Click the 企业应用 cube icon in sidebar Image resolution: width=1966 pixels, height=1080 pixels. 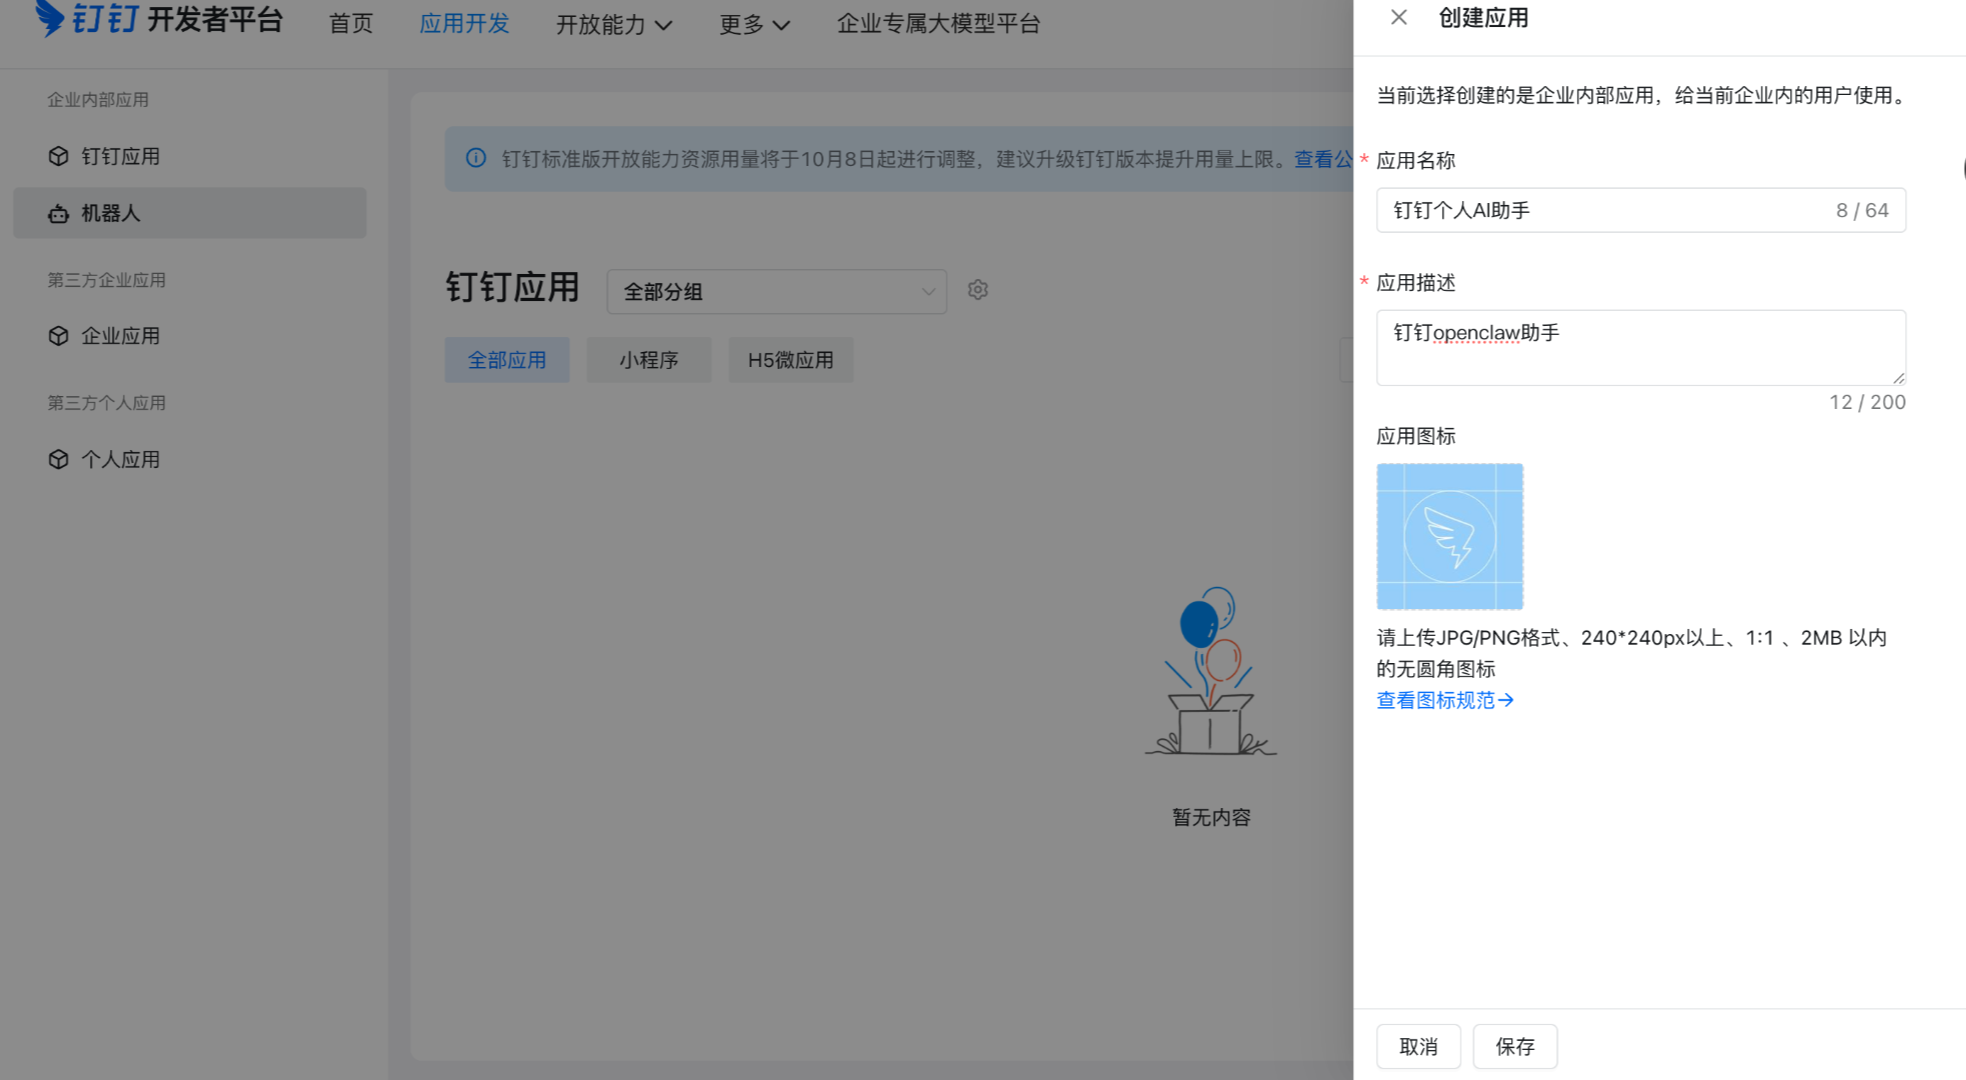pos(59,336)
